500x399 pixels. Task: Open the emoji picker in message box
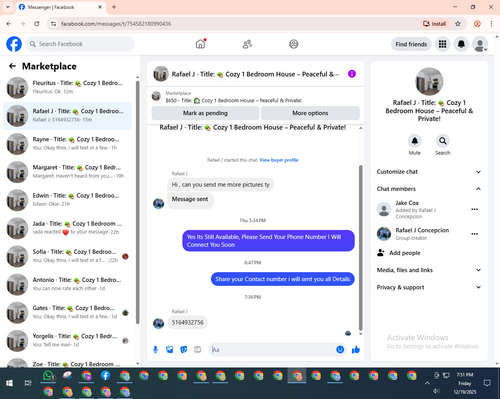tap(340, 349)
